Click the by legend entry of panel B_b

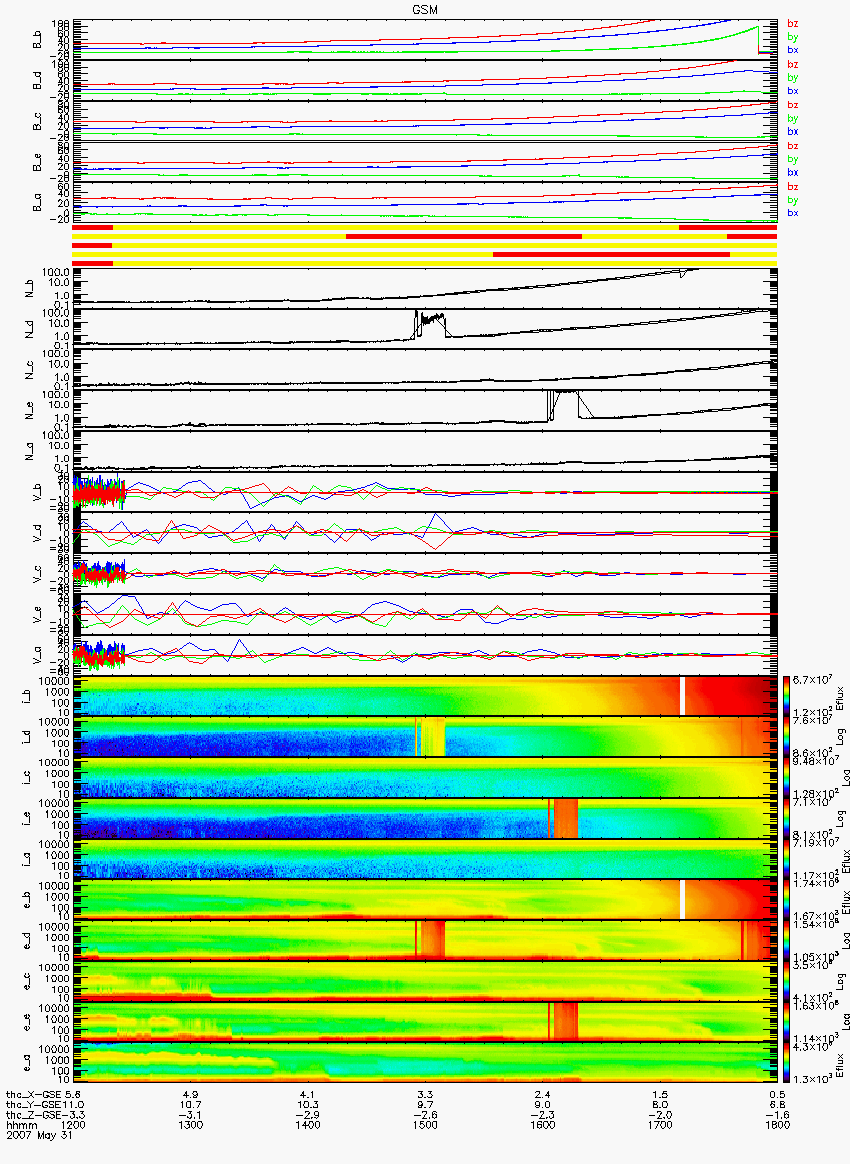point(793,36)
